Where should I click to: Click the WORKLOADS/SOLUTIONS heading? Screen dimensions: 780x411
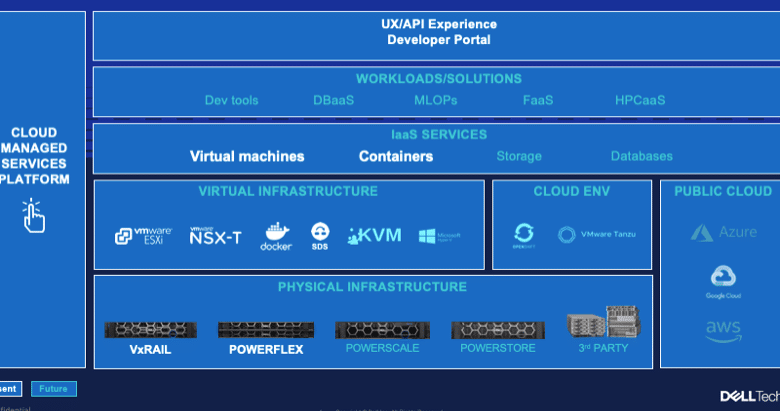(x=439, y=79)
